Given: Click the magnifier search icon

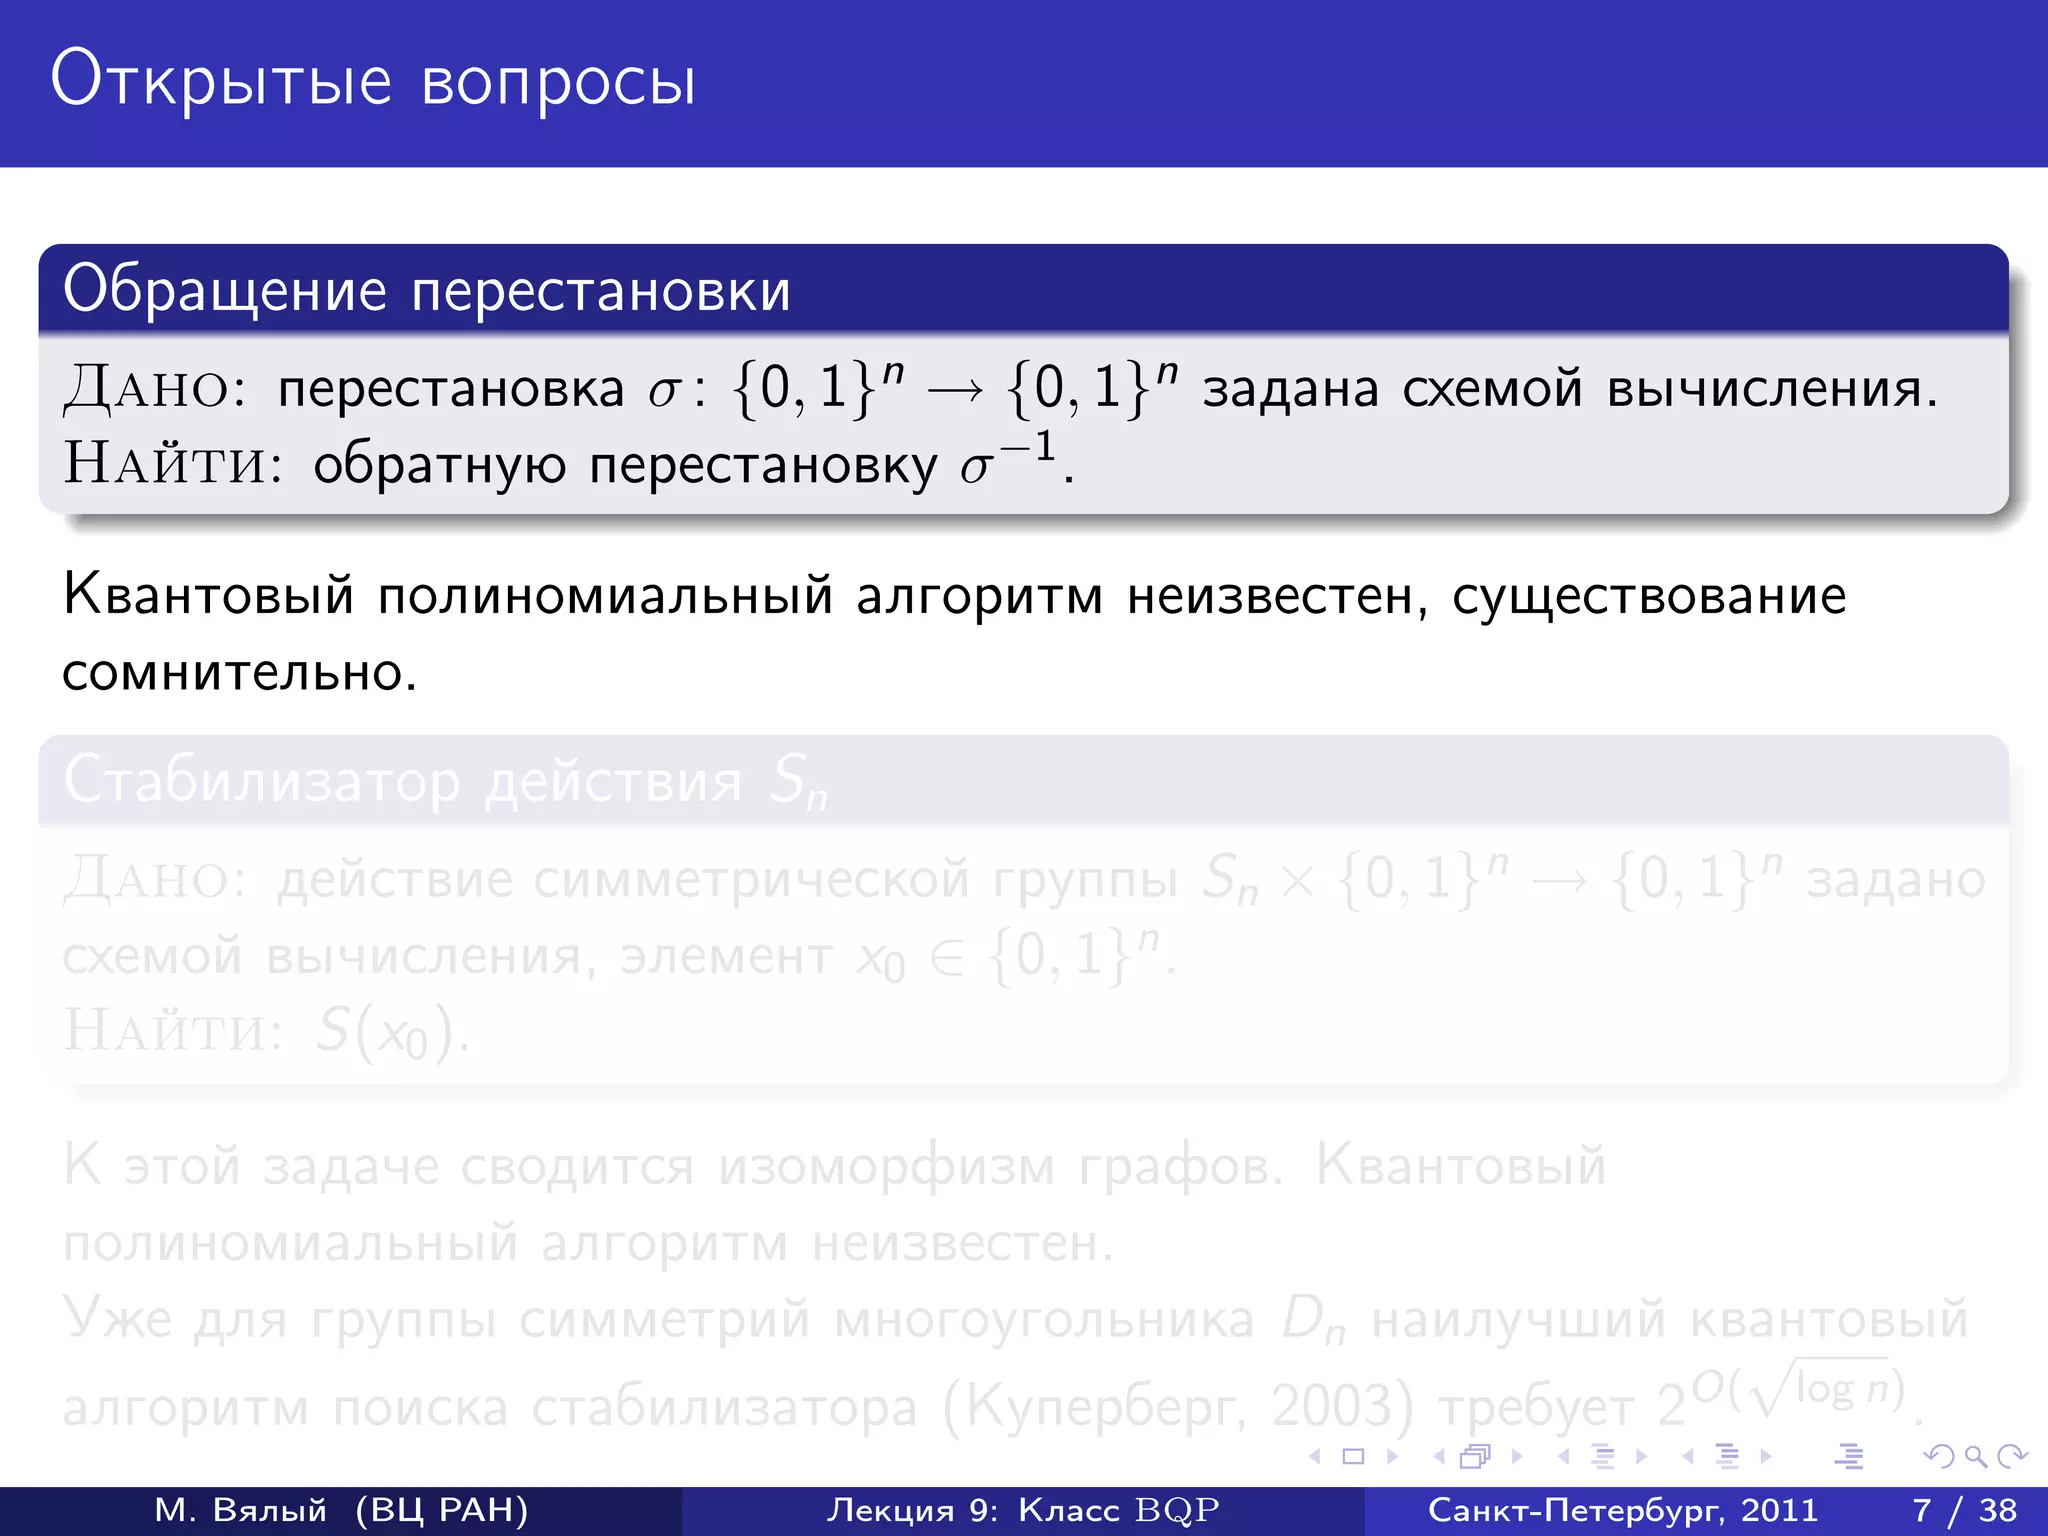Looking at the screenshot, I should (1976, 1457).
